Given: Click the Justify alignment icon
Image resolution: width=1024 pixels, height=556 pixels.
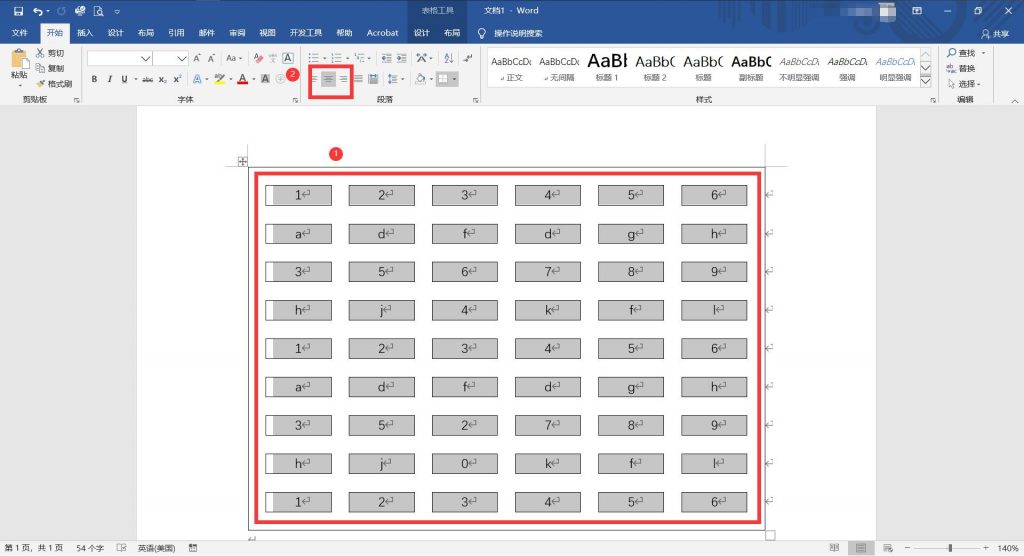Looking at the screenshot, I should (358, 79).
